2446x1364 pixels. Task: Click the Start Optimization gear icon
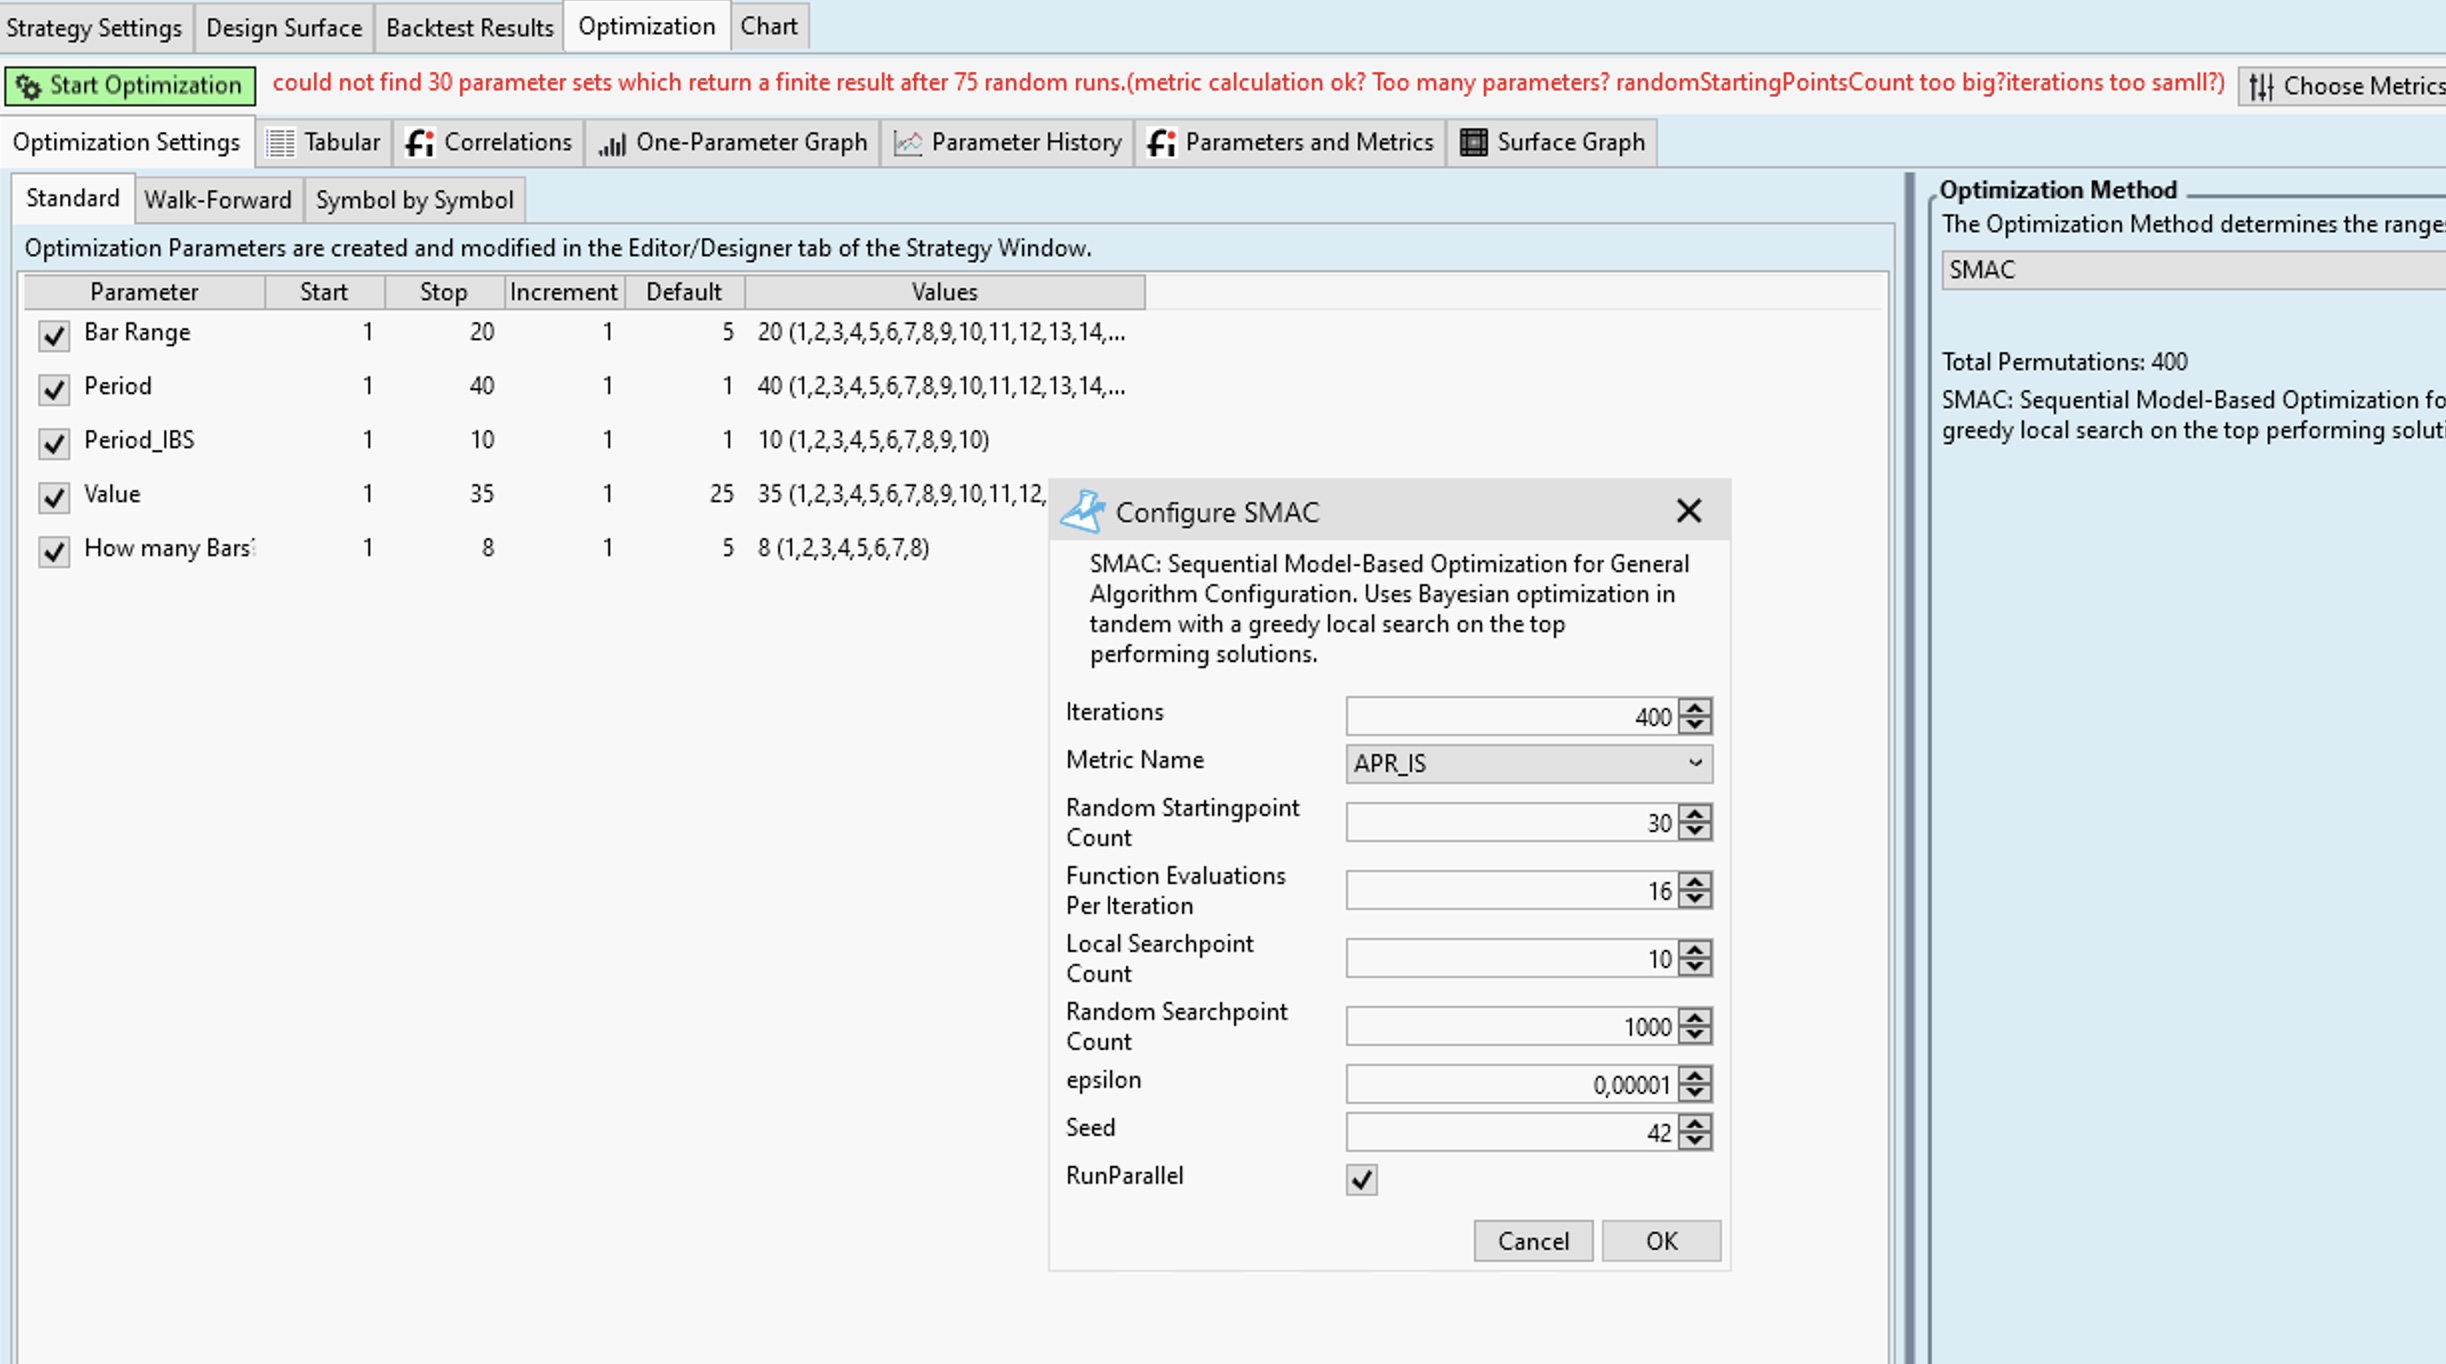[x=28, y=86]
